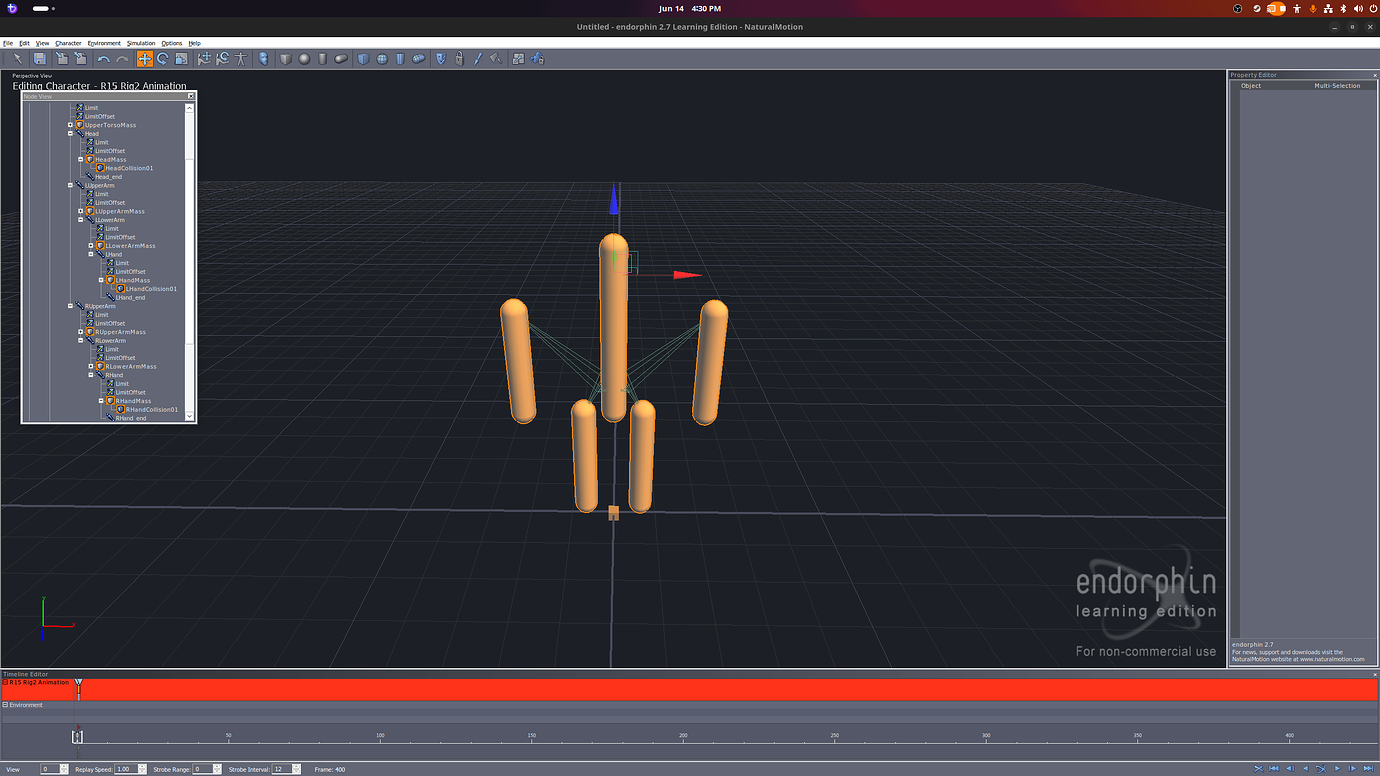Viewport: 1380px width, 776px height.
Task: Click the Undo arrow icon
Action: click(x=103, y=59)
